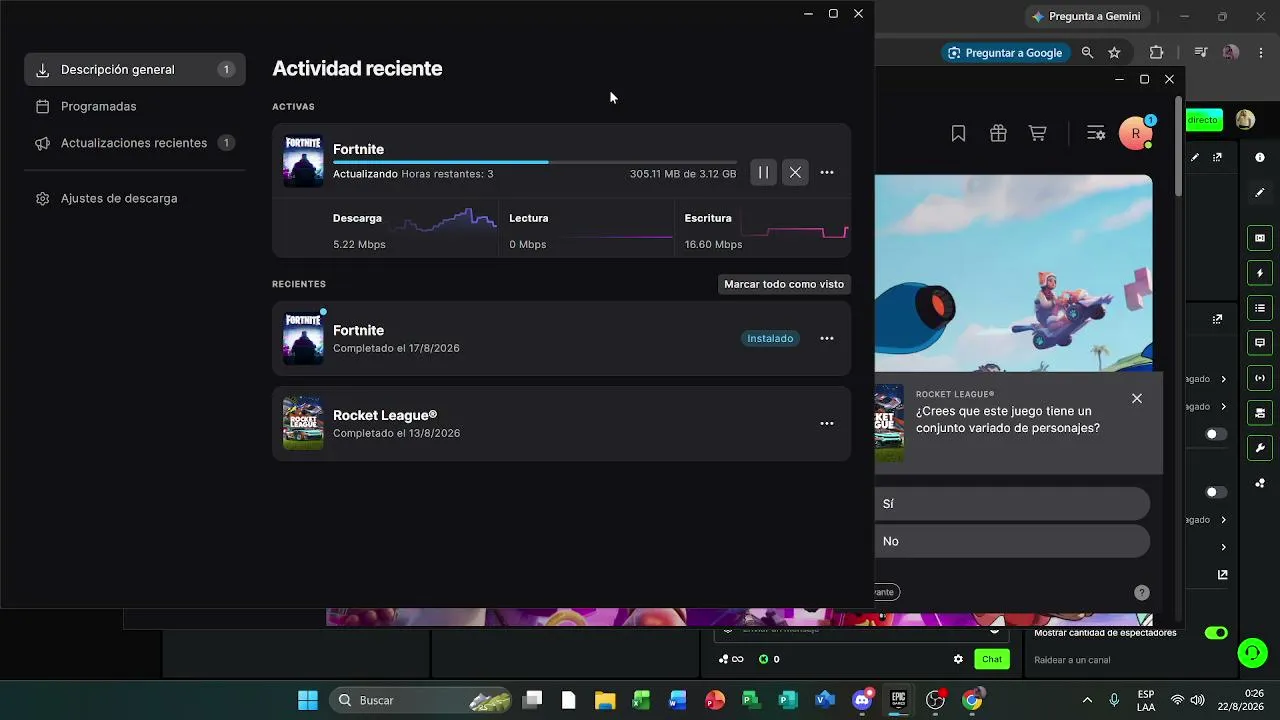The width and height of the screenshot is (1280, 720).
Task: Click Rocket League "Completado el 13/8/2026" text
Action: [396, 434]
